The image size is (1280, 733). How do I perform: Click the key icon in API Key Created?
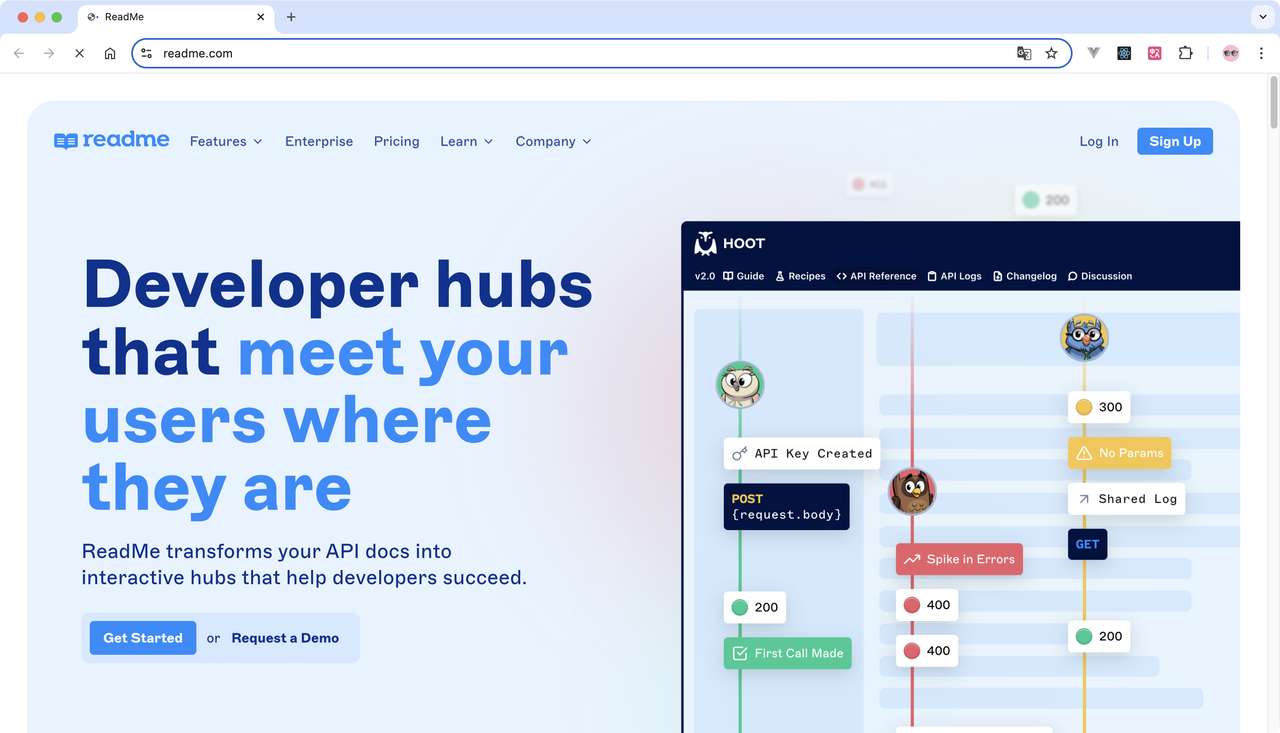click(x=740, y=453)
